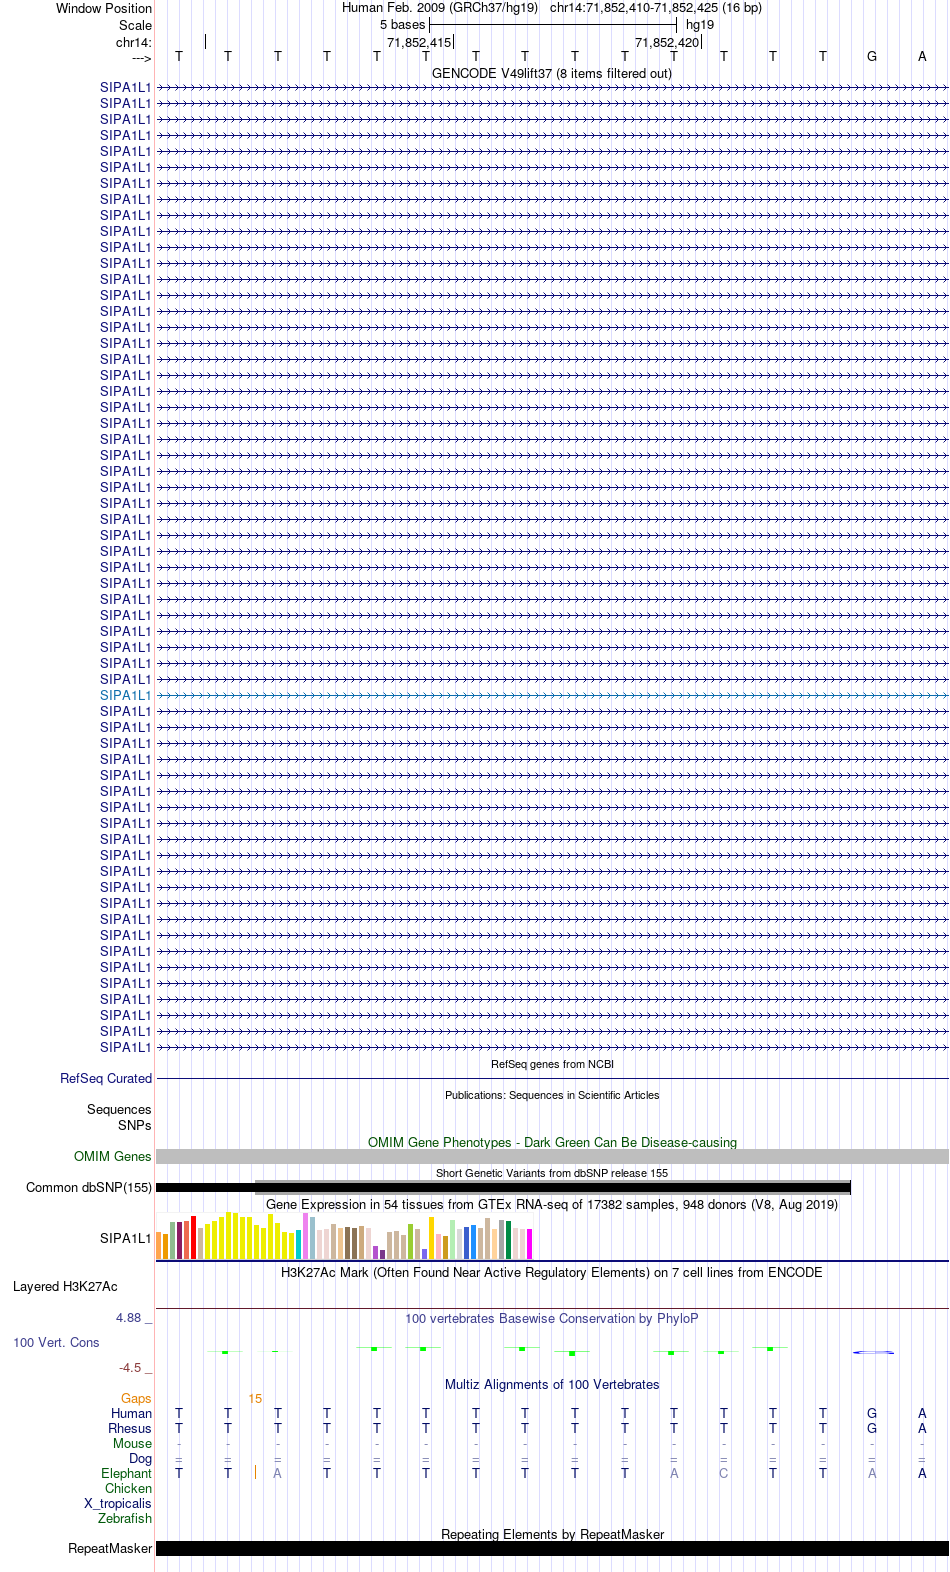Click "Human Feb. 2009 (GRCh37/hg19)" assembly text
The width and height of the screenshot is (950, 1572).
tap(440, 7)
